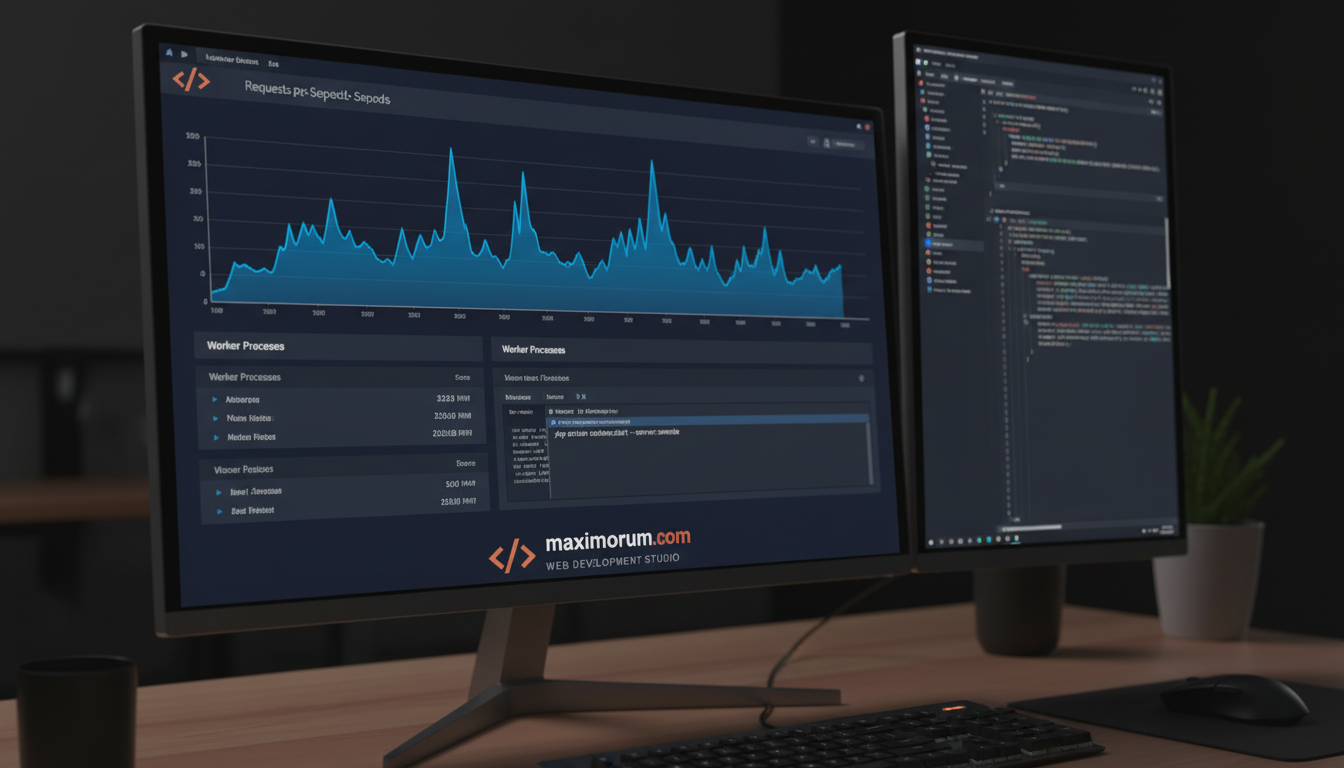The height and width of the screenshot is (768, 1344).
Task: Open the first tab in the right worker panel
Action: [517, 397]
